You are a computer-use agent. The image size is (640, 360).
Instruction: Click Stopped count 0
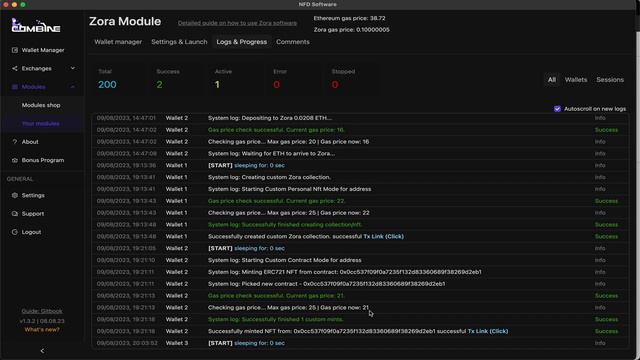click(x=335, y=84)
